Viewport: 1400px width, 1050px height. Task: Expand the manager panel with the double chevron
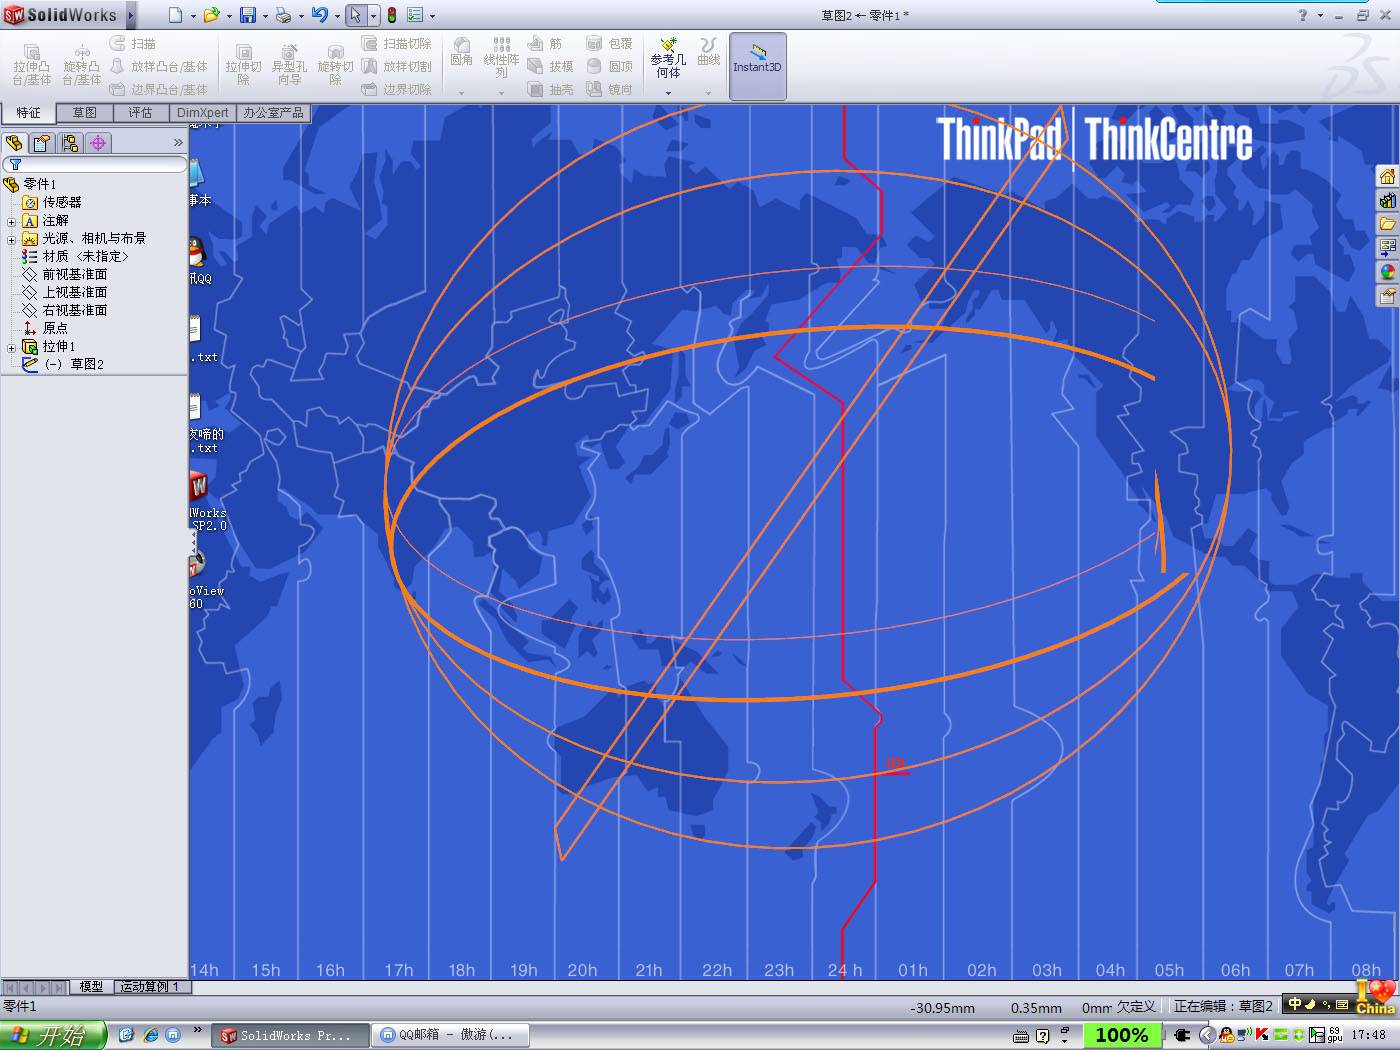(x=178, y=143)
